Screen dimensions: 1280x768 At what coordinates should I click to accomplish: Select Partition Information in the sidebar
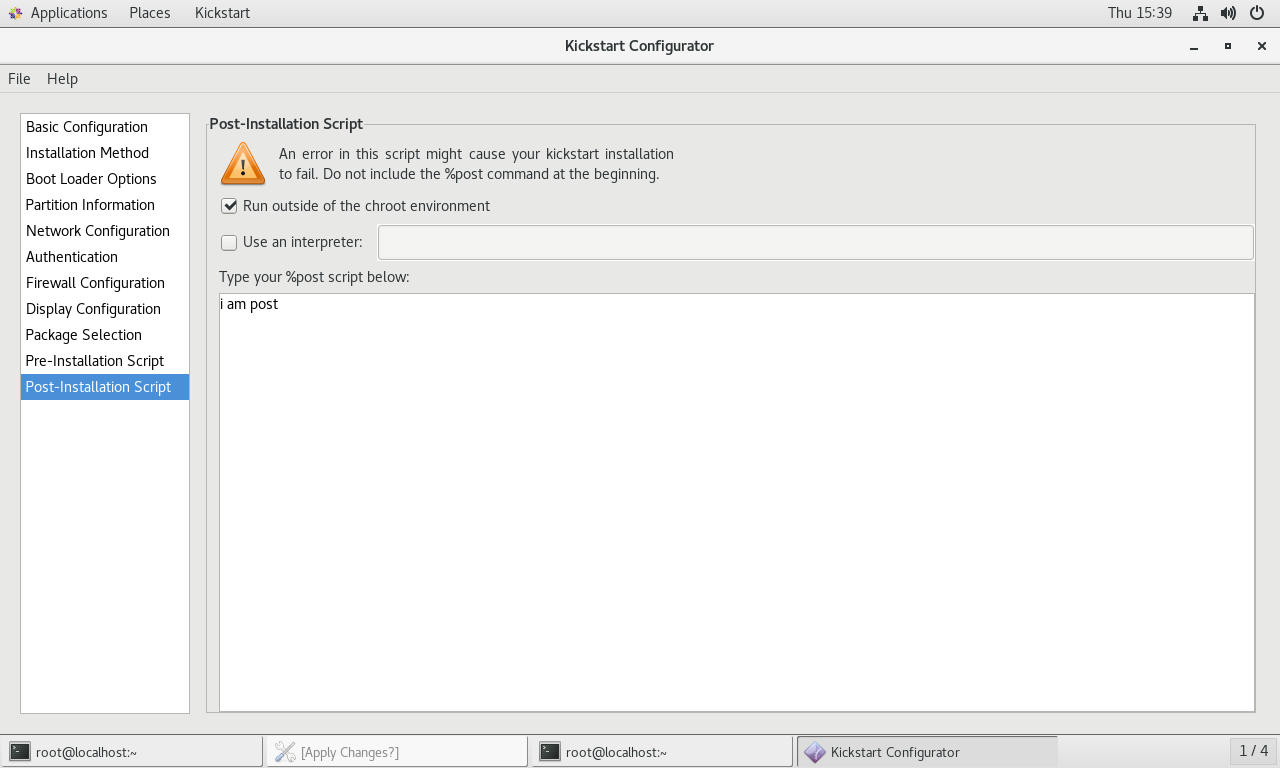coord(105,205)
